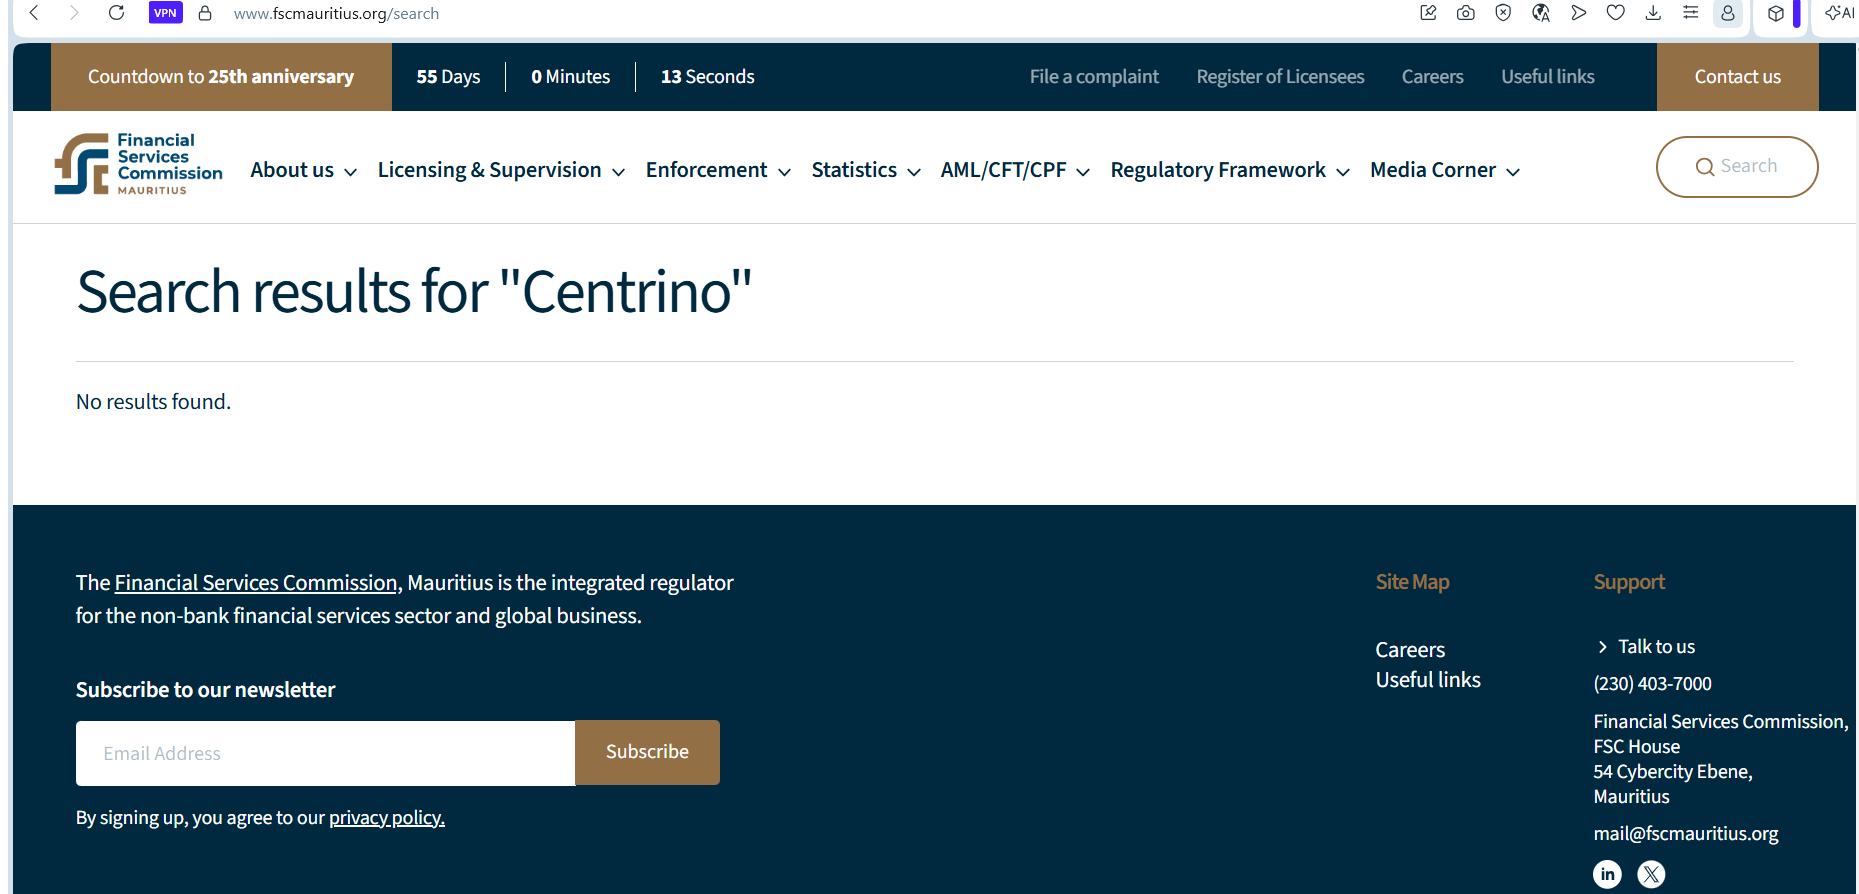This screenshot has height=894, width=1859.
Task: Open browser downloads icon
Action: click(x=1653, y=13)
